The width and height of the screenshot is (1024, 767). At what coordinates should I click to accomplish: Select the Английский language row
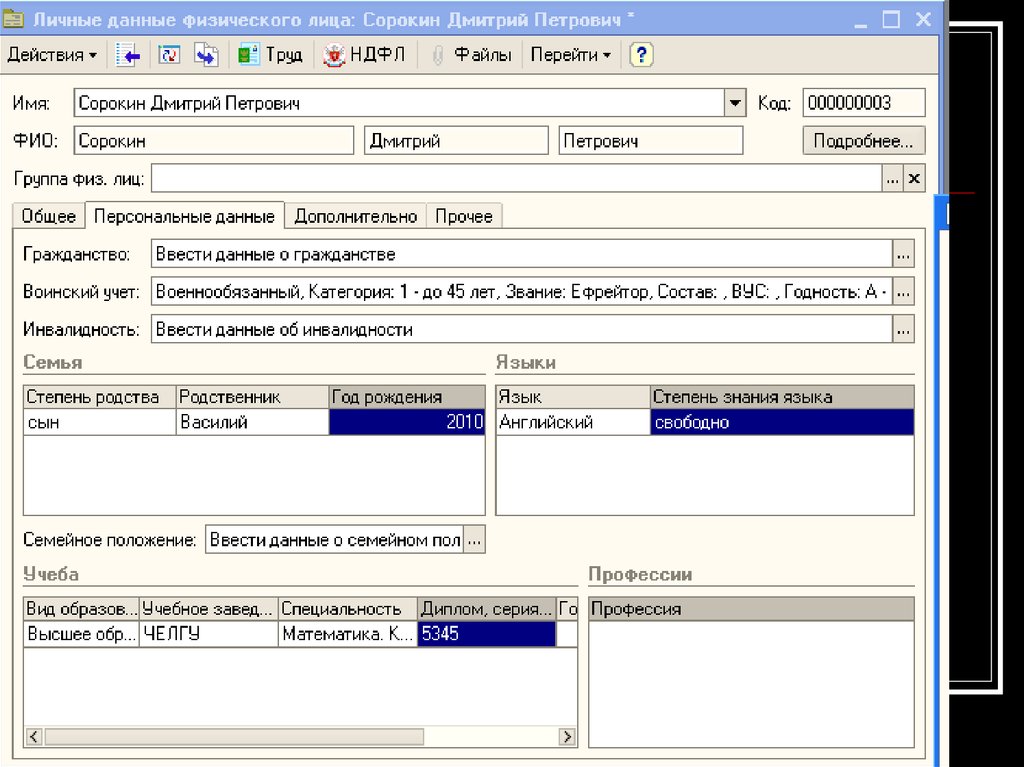(x=572, y=422)
